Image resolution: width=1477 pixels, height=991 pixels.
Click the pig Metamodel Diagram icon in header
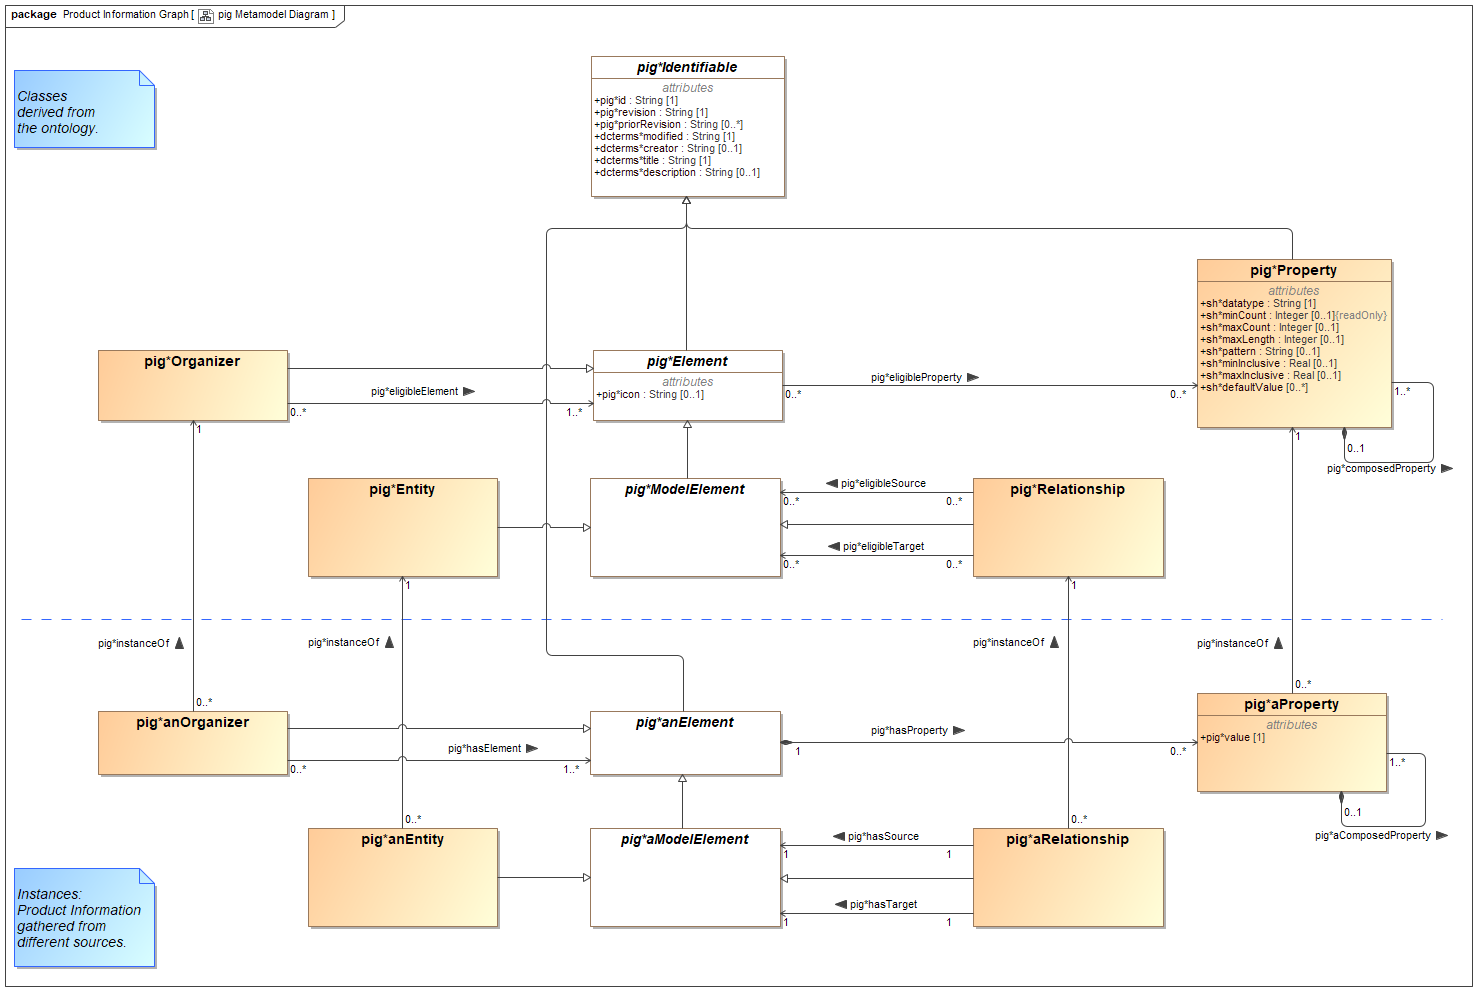pyautogui.click(x=206, y=15)
